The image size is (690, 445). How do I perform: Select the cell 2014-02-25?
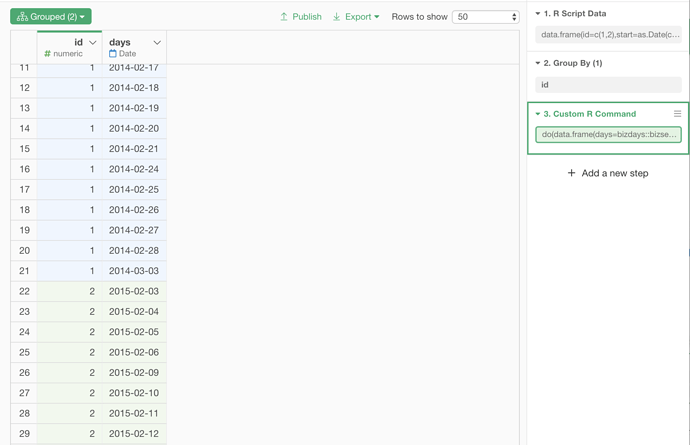click(134, 190)
